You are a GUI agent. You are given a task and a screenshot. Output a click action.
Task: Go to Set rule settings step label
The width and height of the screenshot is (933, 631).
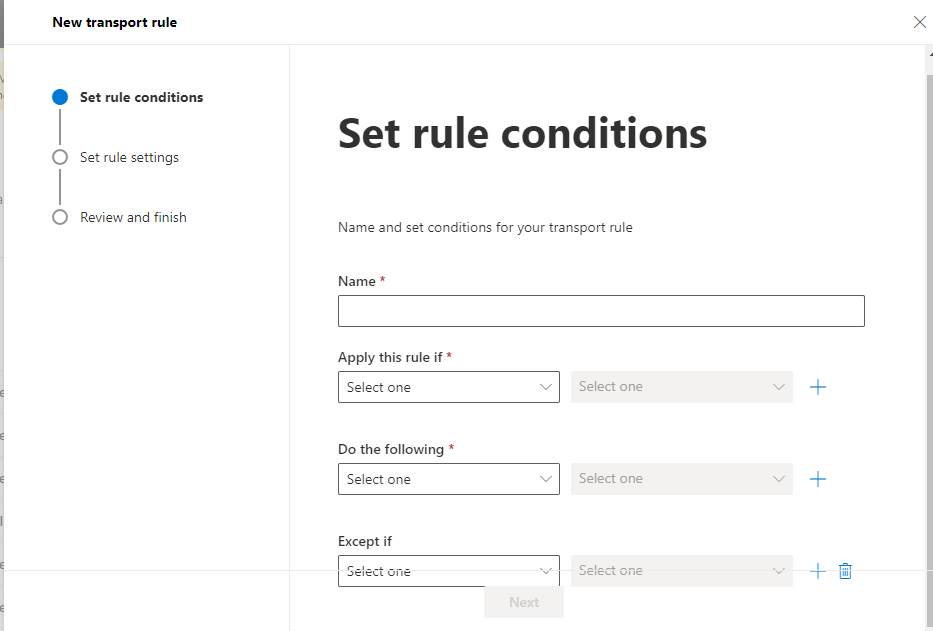[129, 157]
